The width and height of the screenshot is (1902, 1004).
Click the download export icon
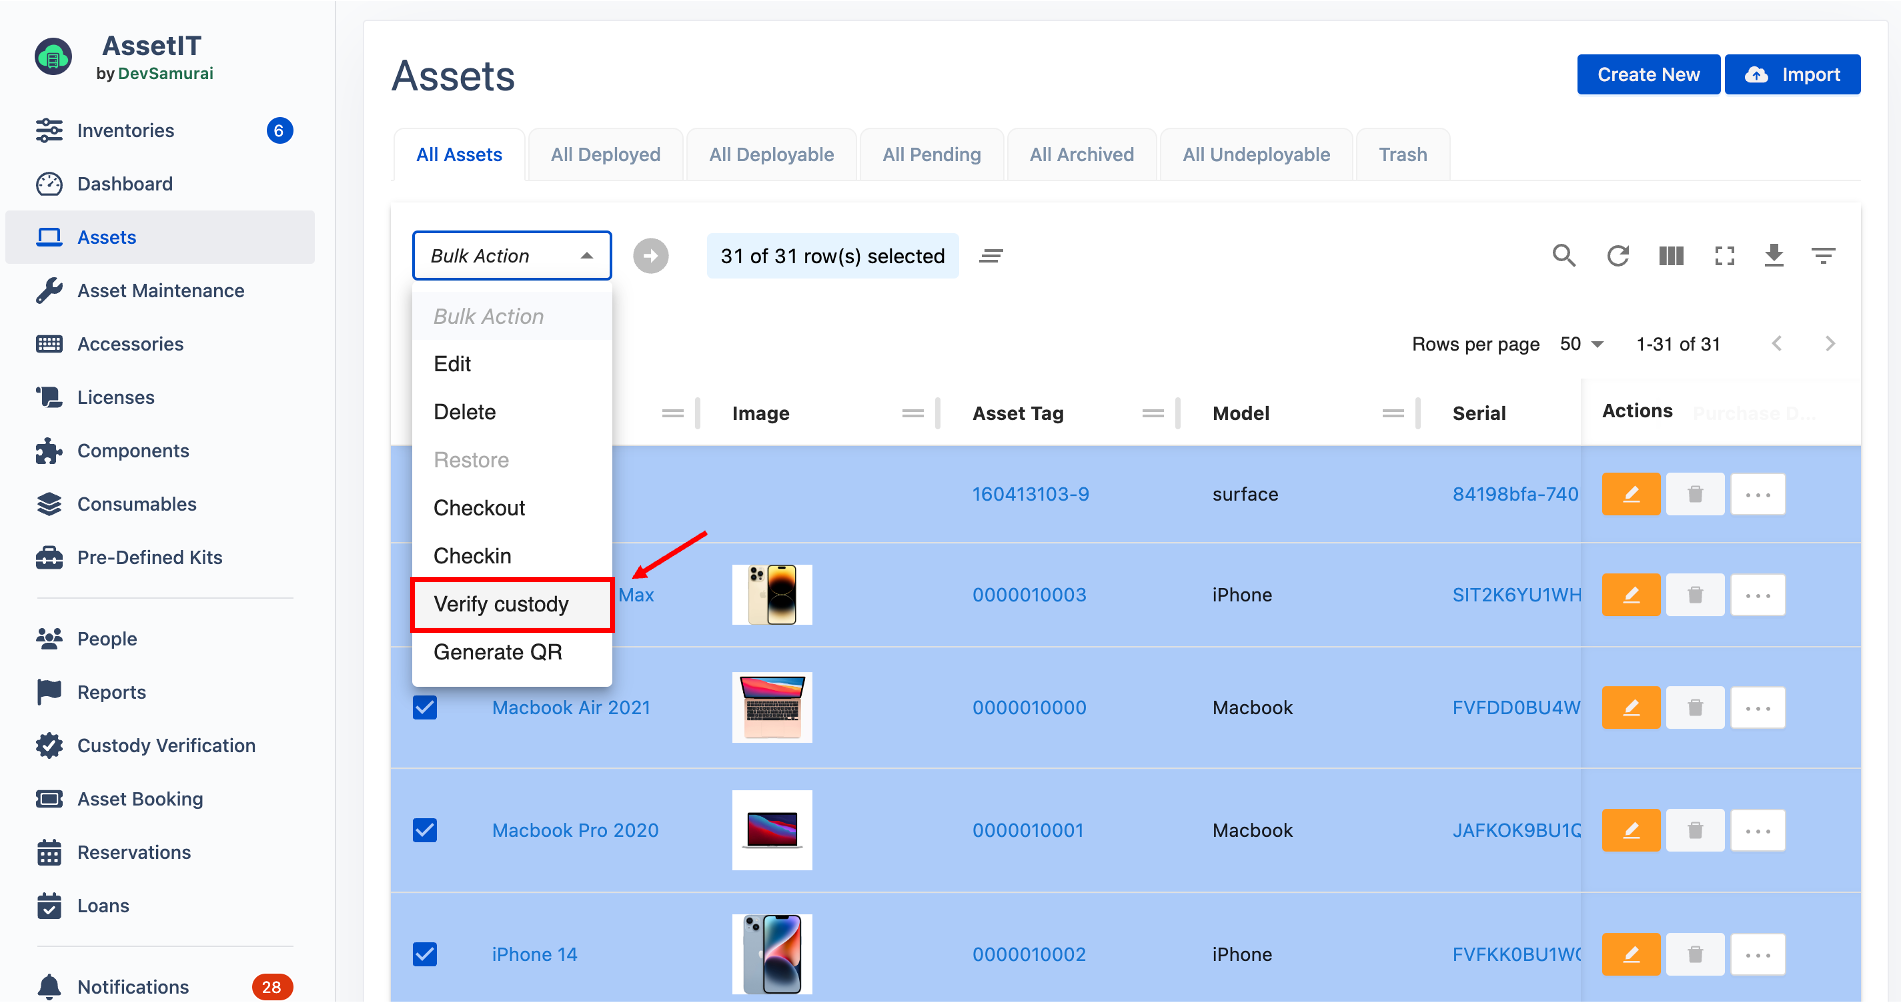click(x=1774, y=256)
